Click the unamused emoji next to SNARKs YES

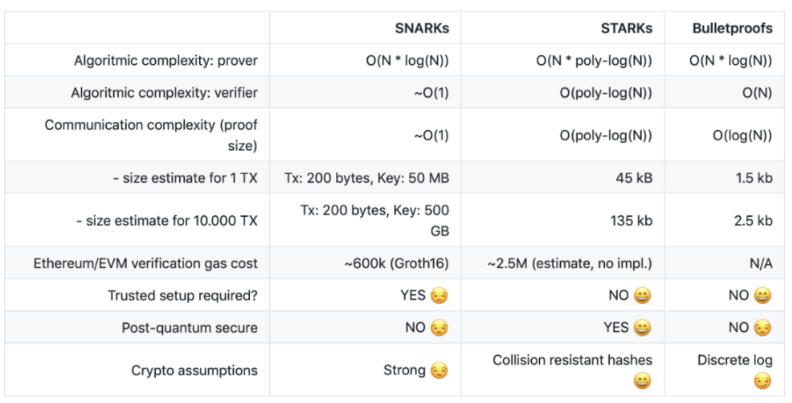[439, 295]
